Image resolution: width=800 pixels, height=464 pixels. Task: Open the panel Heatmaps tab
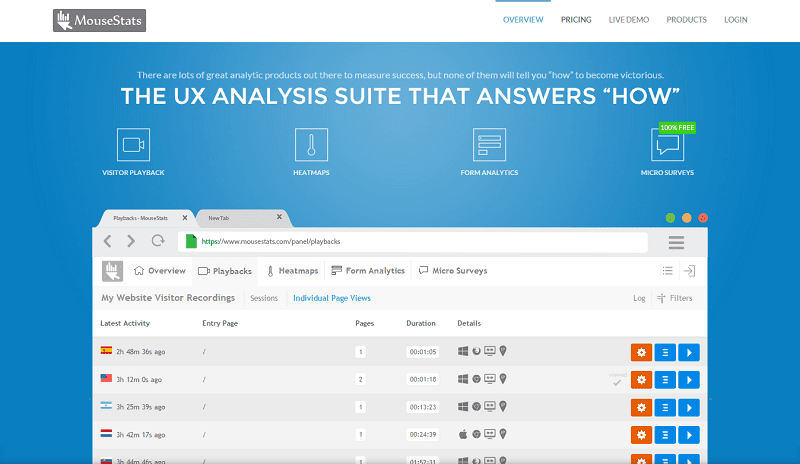coord(292,271)
